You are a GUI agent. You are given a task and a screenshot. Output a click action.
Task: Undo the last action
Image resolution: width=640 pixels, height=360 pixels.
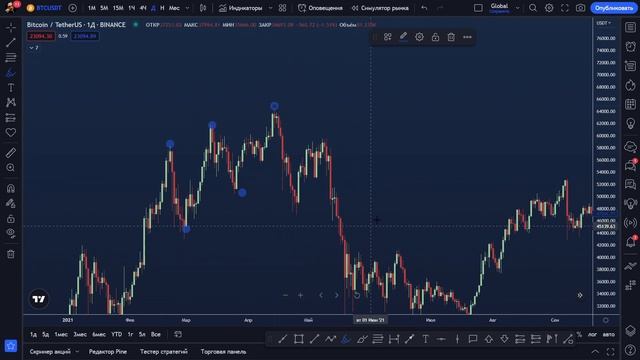(424, 8)
